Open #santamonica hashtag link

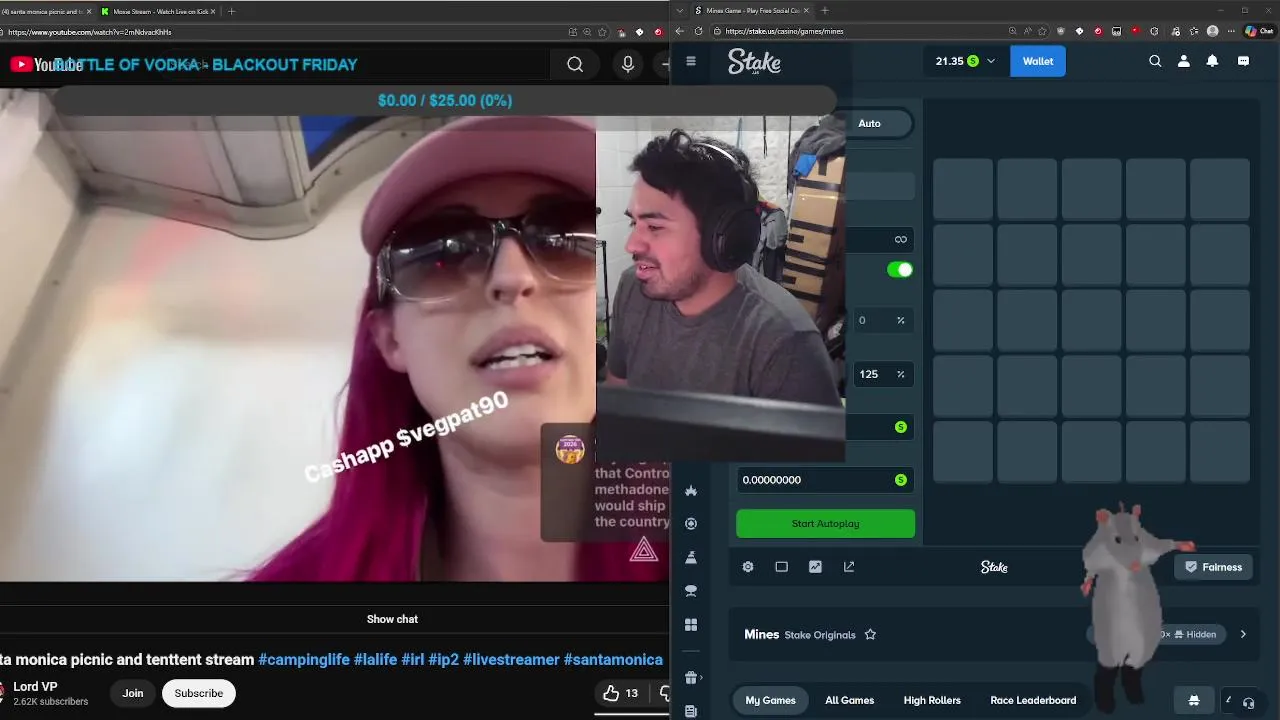point(613,660)
